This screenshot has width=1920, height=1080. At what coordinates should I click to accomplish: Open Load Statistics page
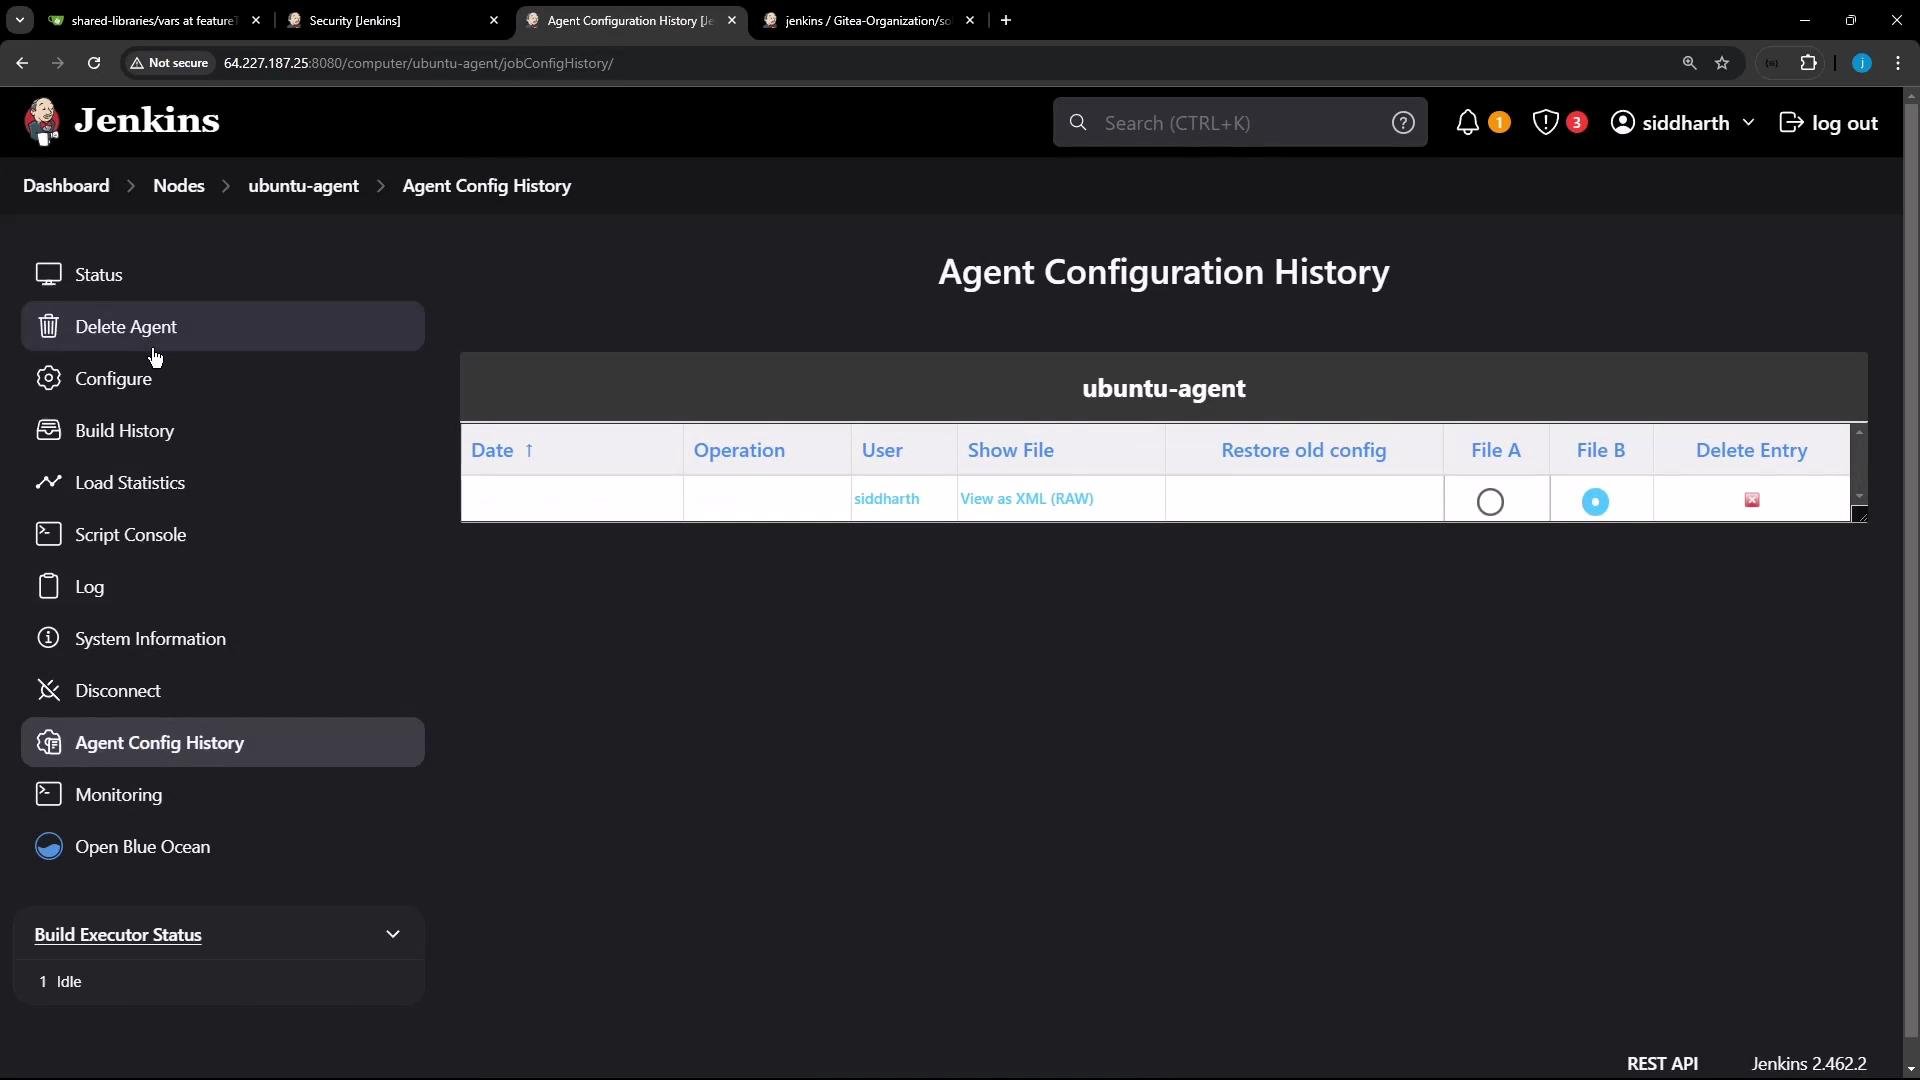pyautogui.click(x=222, y=482)
